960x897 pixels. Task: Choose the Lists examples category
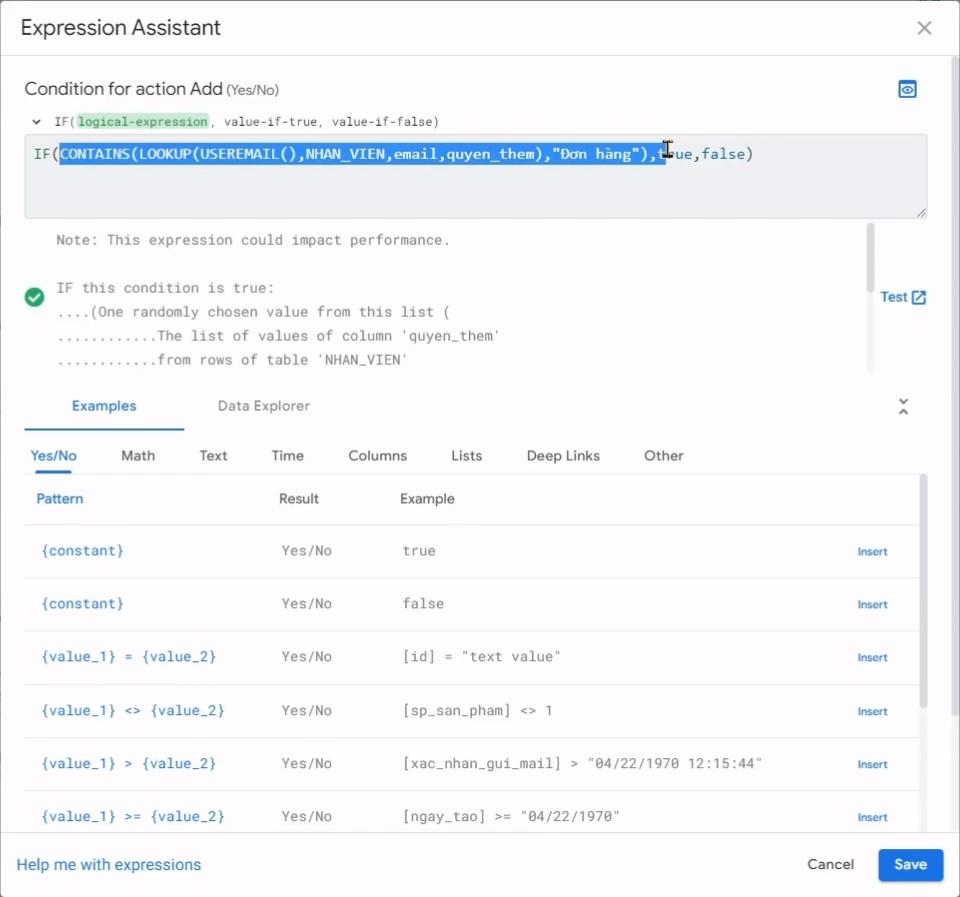tap(466, 456)
